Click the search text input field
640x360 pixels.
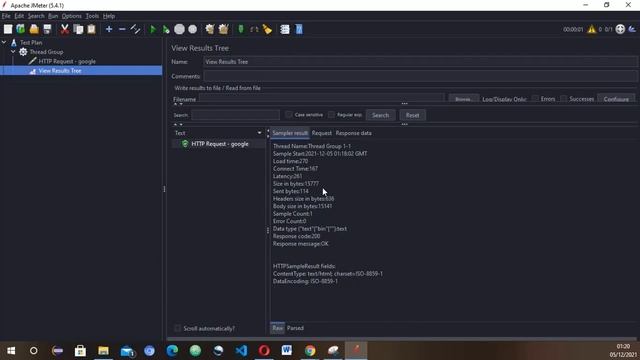pos(236,115)
